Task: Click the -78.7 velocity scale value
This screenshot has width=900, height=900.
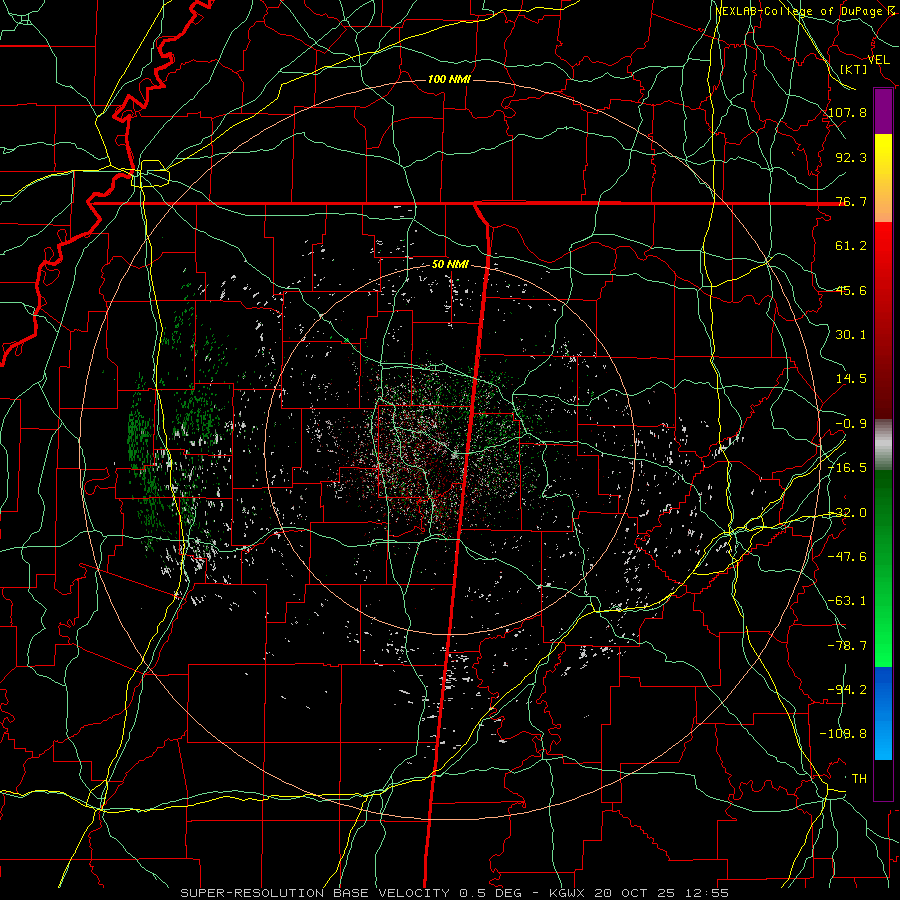Action: click(848, 646)
